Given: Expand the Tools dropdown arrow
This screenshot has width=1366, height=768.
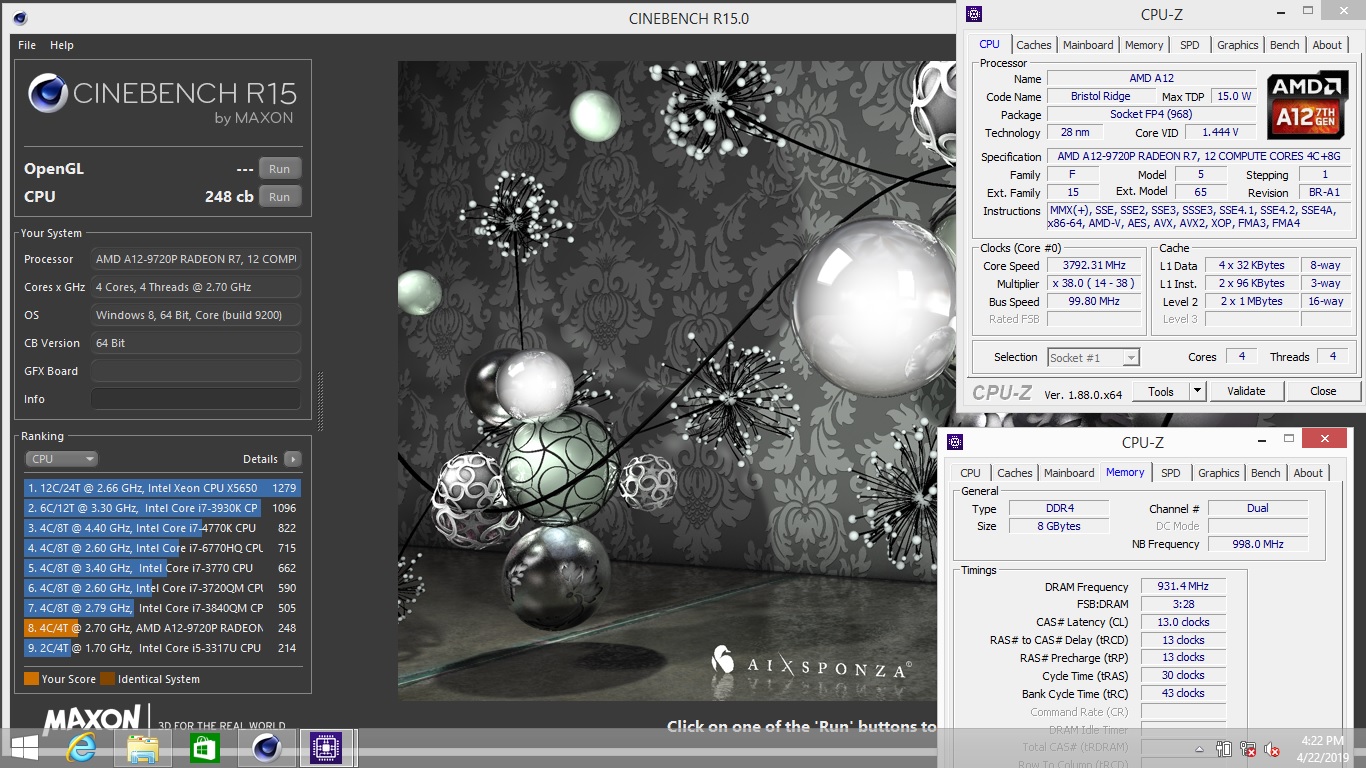Looking at the screenshot, I should tap(1197, 391).
